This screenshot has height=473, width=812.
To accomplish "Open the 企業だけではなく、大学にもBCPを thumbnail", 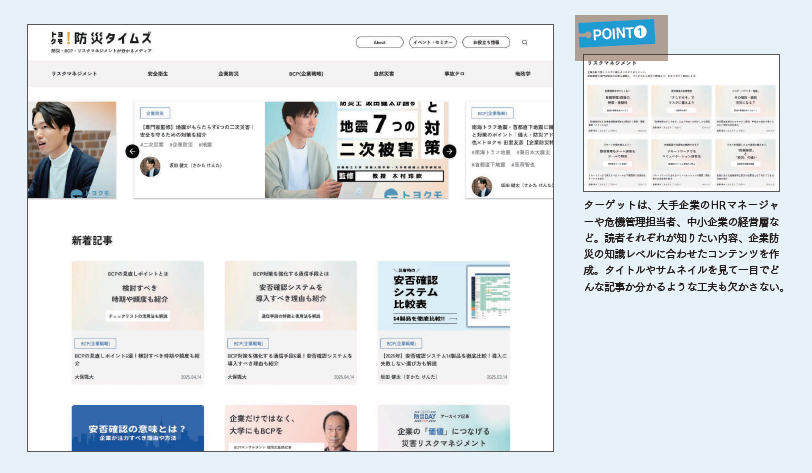I will coord(291,428).
